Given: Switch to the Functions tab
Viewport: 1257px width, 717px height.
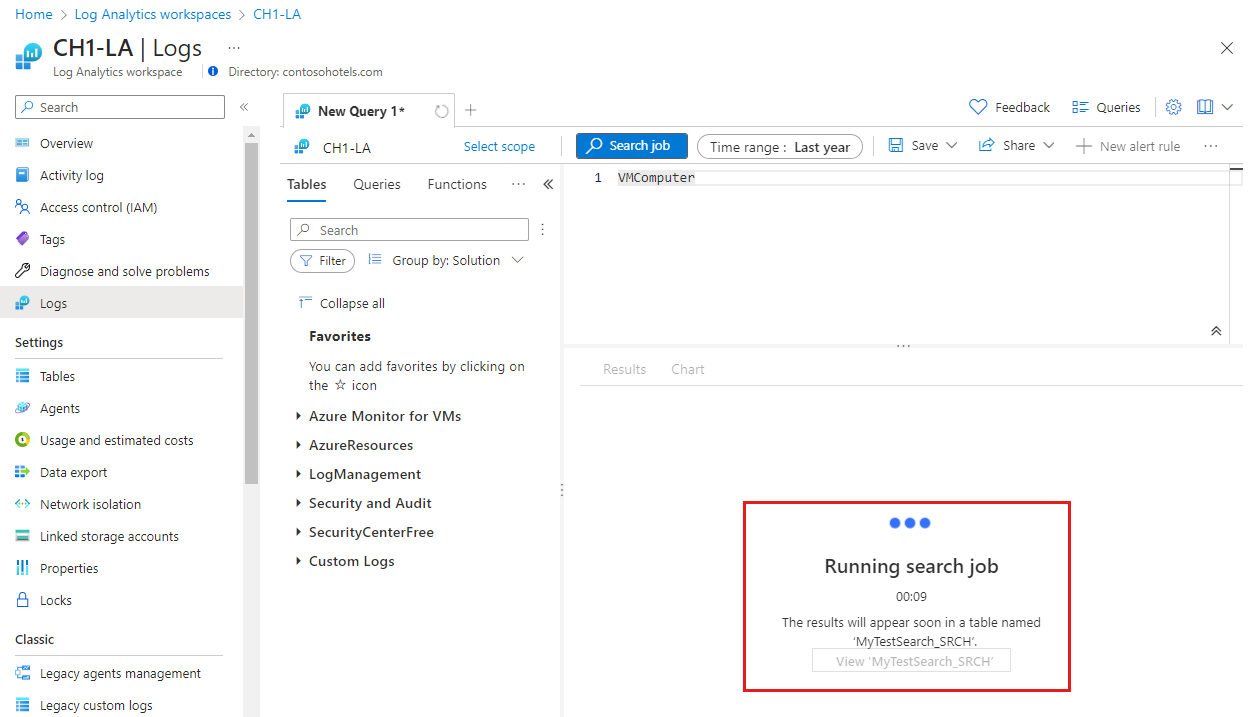Looking at the screenshot, I should pos(457,184).
